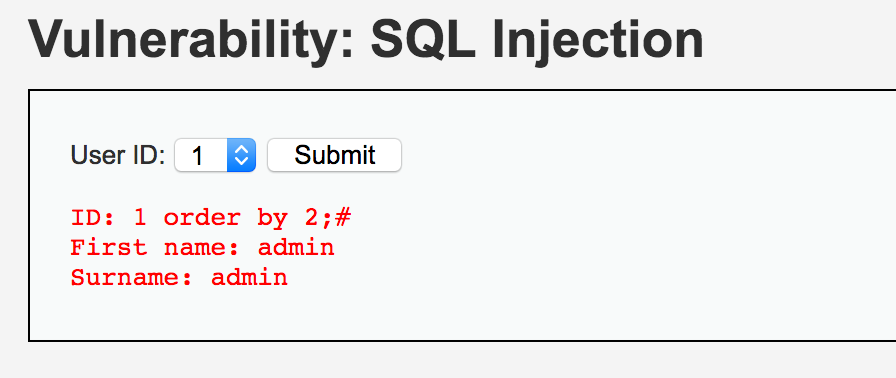896x378 pixels.
Task: Click the 'Surname: admin' result line
Action: (x=179, y=278)
